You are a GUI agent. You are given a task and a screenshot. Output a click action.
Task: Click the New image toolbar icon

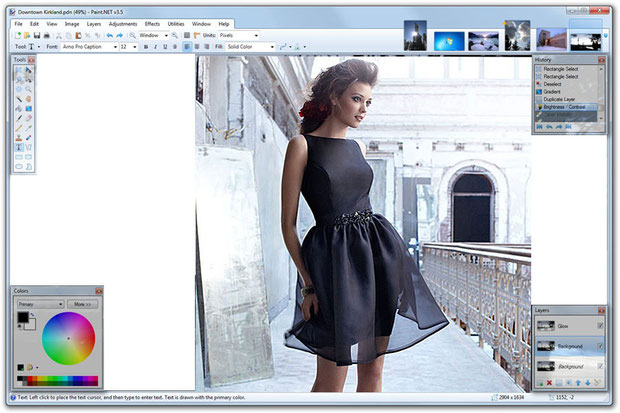[17, 36]
